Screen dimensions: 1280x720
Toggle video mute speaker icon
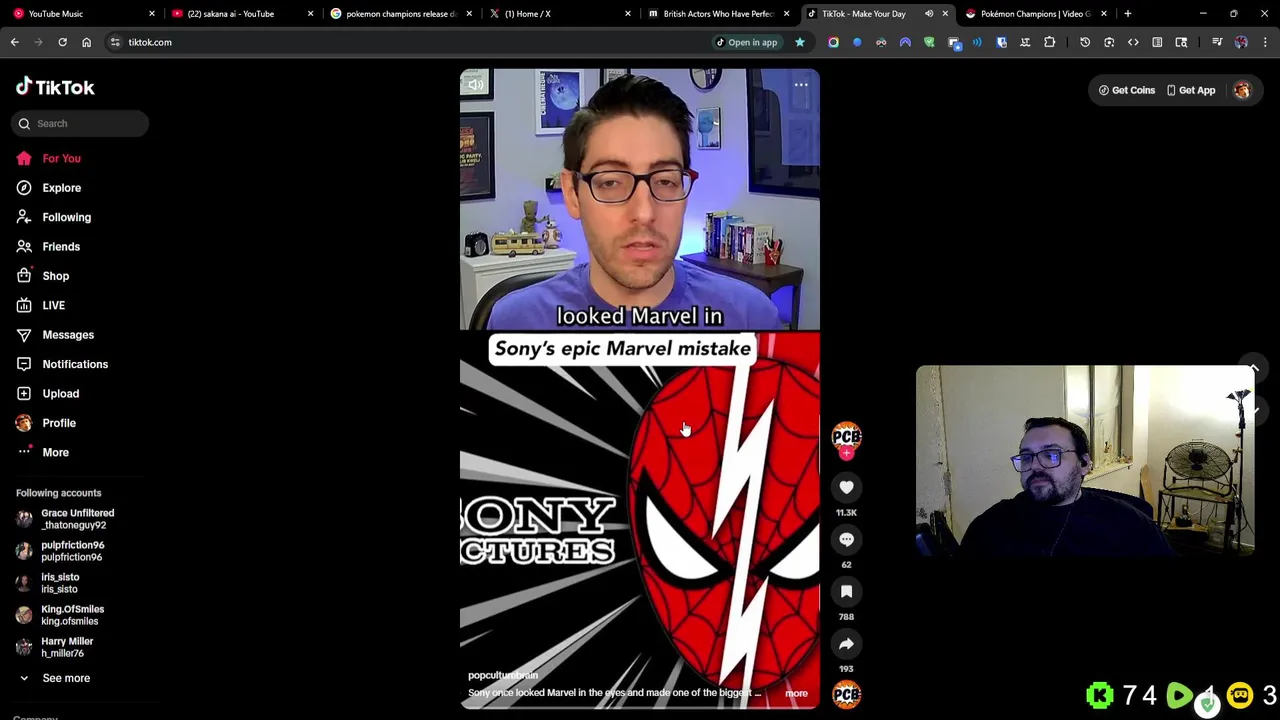[x=476, y=85]
